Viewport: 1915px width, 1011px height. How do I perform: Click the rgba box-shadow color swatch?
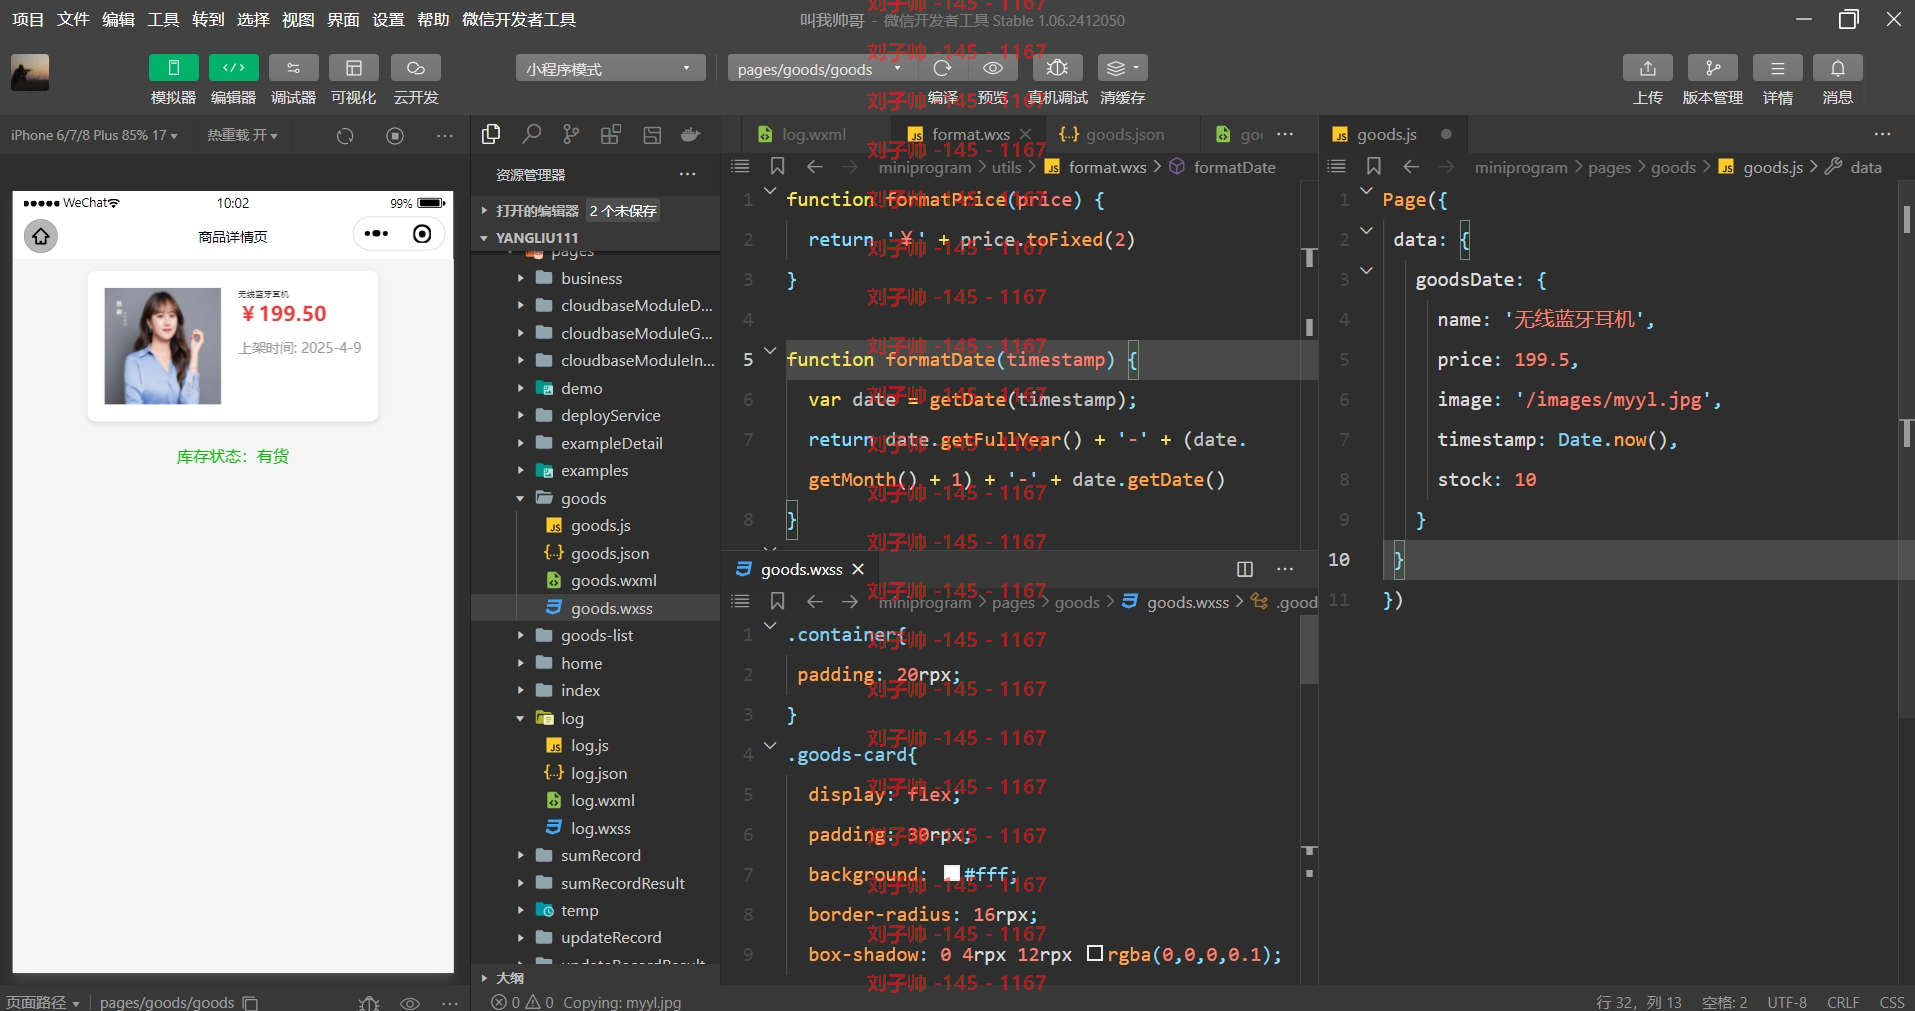pos(1095,954)
